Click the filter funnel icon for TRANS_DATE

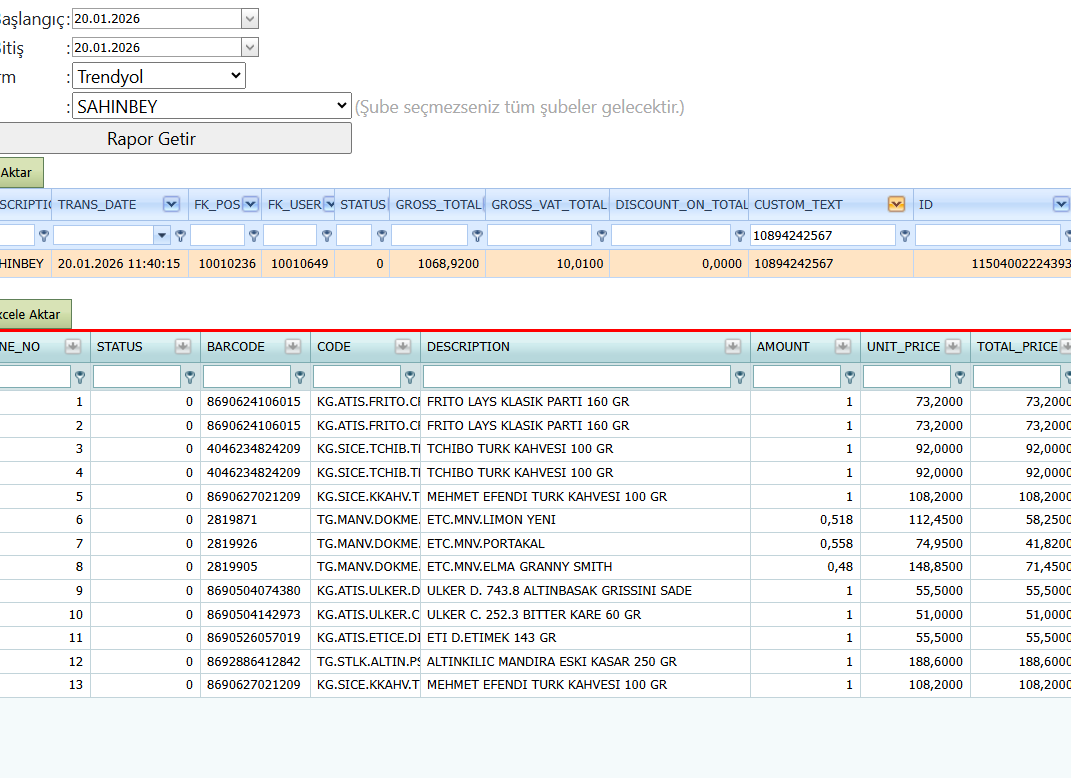point(180,236)
